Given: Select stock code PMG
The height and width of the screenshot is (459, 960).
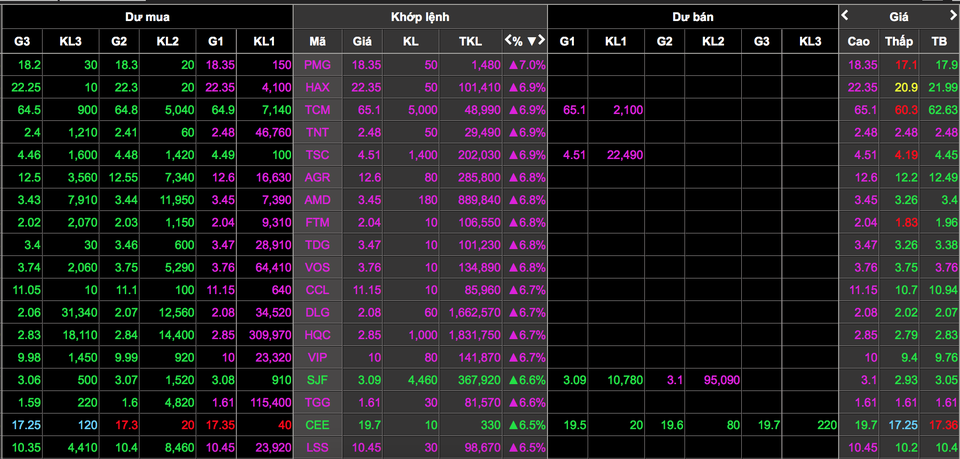Looking at the screenshot, I should tap(318, 65).
